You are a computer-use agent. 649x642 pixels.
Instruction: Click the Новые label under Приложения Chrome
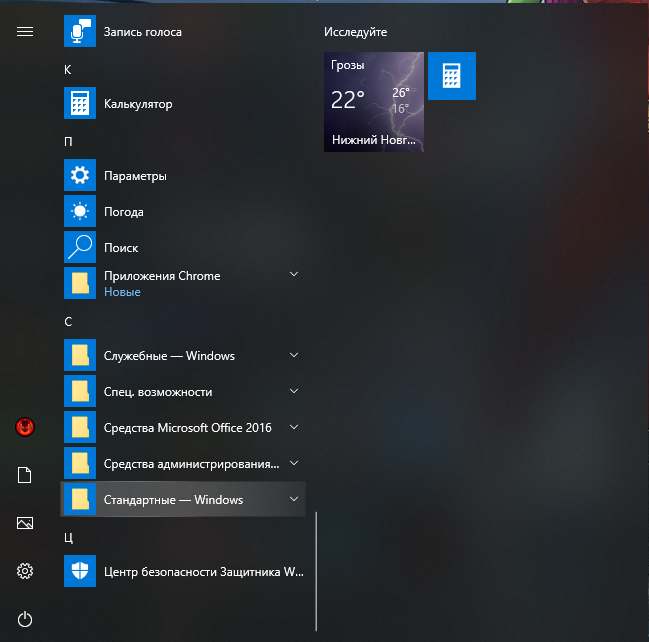pos(122,292)
